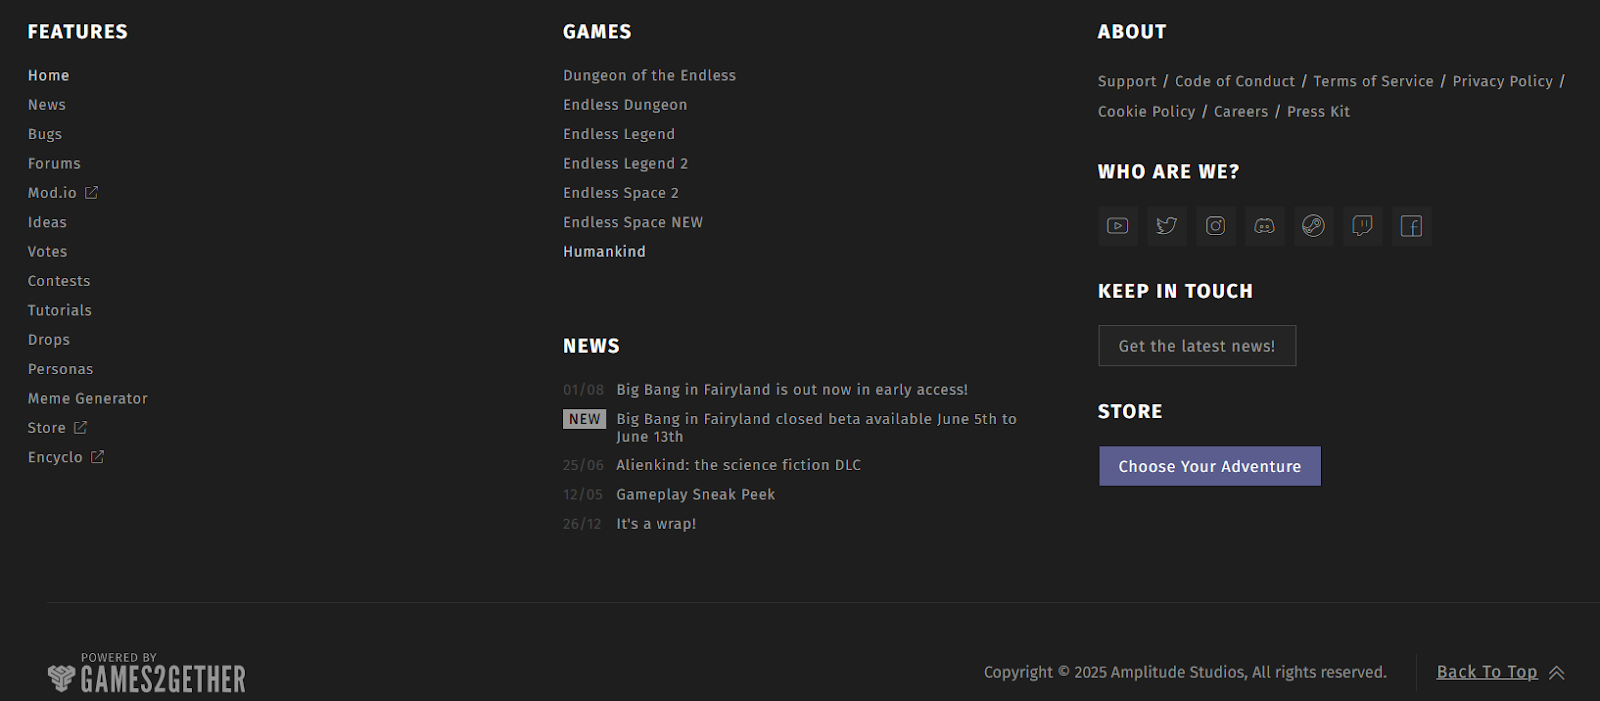Screen dimensions: 1600x701
Task: Open Mod.io external link
Action: point(62,193)
